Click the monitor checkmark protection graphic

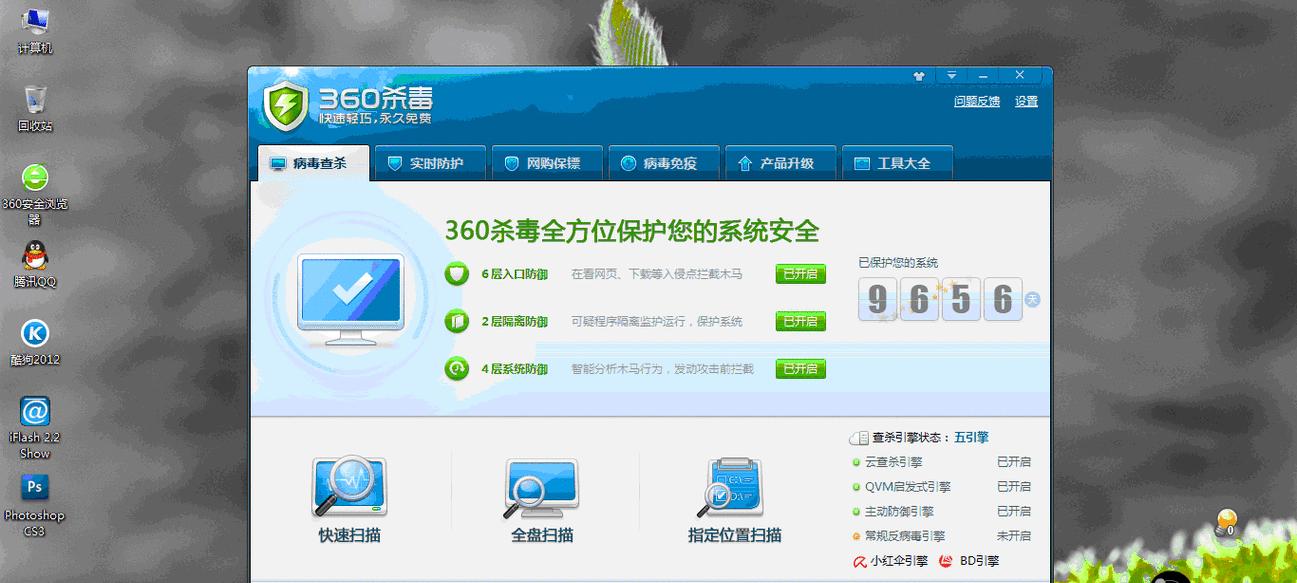(351, 298)
